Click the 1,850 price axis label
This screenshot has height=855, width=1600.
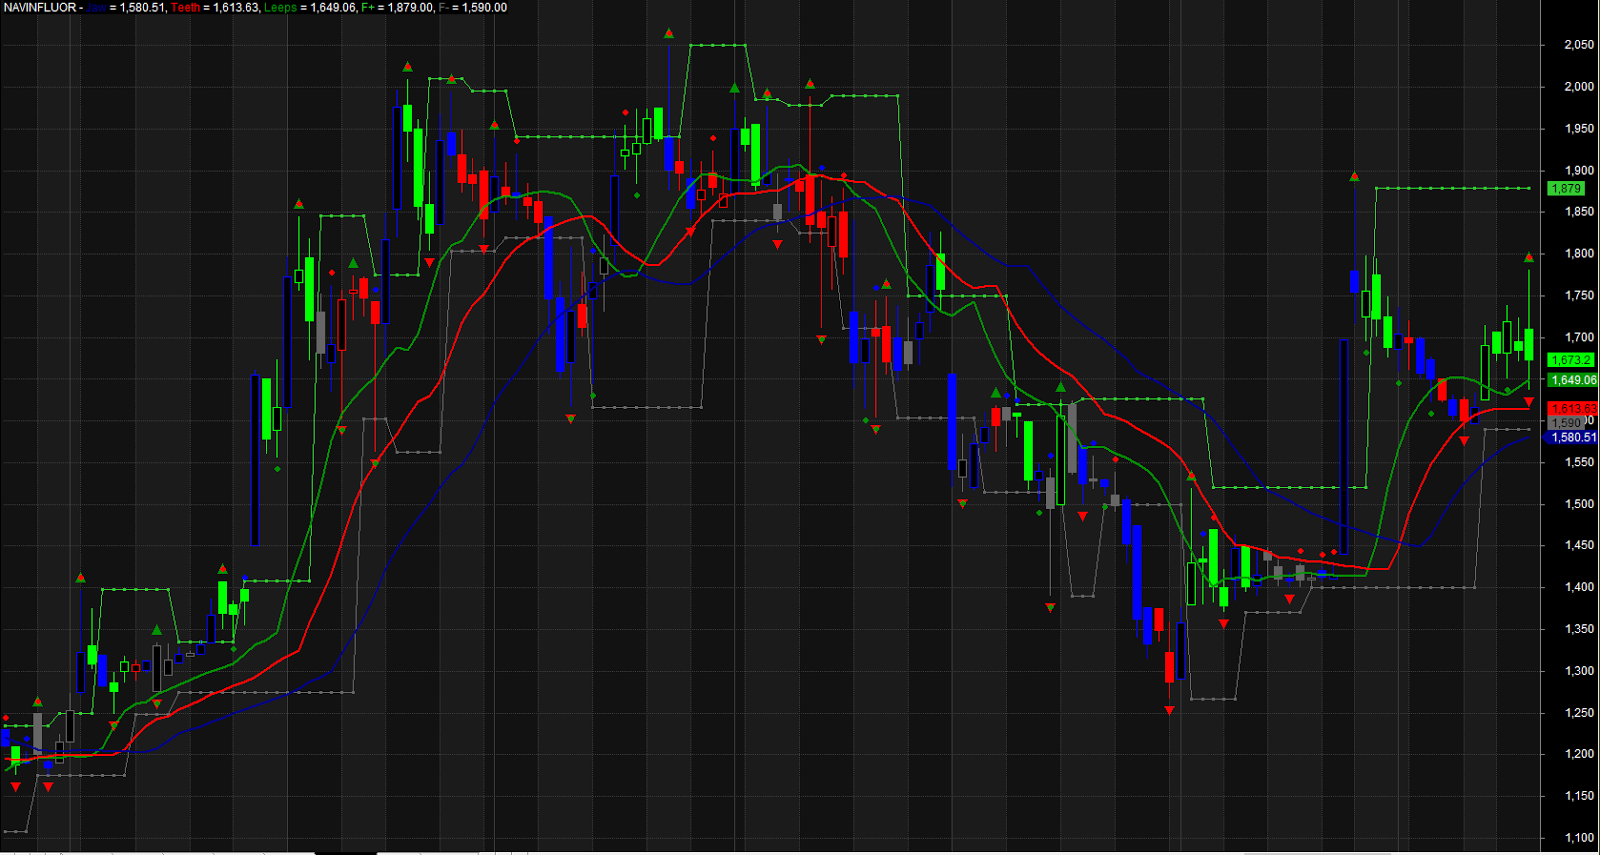(1579, 212)
